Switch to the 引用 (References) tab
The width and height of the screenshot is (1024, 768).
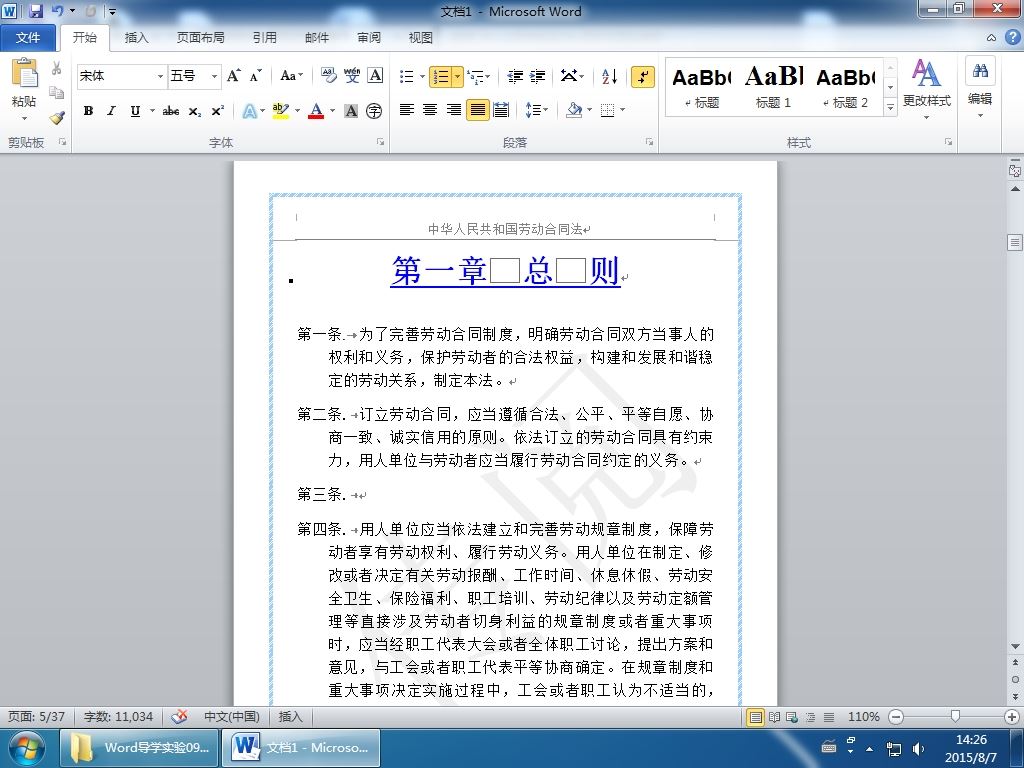click(264, 38)
